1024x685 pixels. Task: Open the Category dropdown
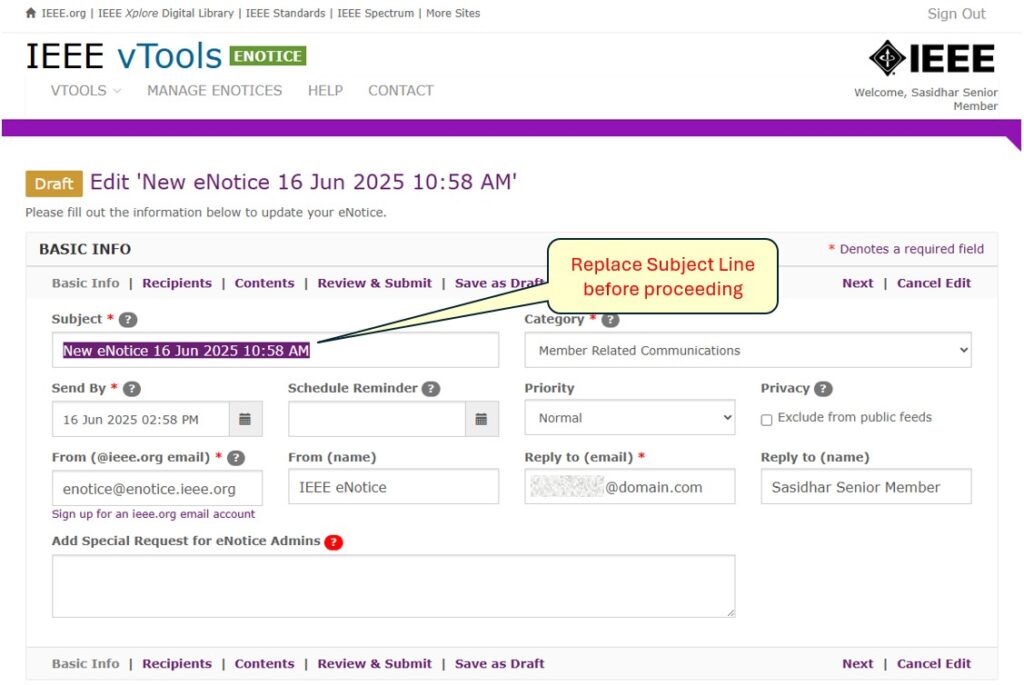pos(748,350)
